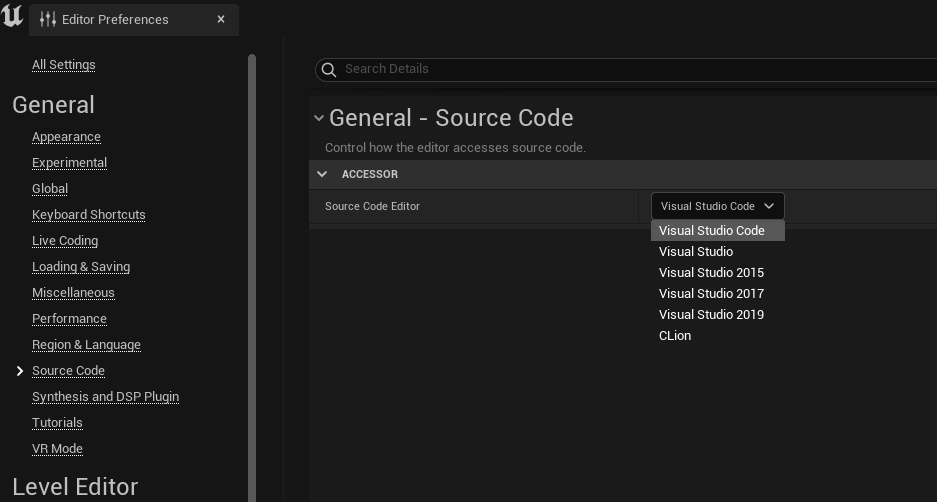Collapse the ACCESSOR category
Viewport: 937px width, 502px height.
click(322, 175)
